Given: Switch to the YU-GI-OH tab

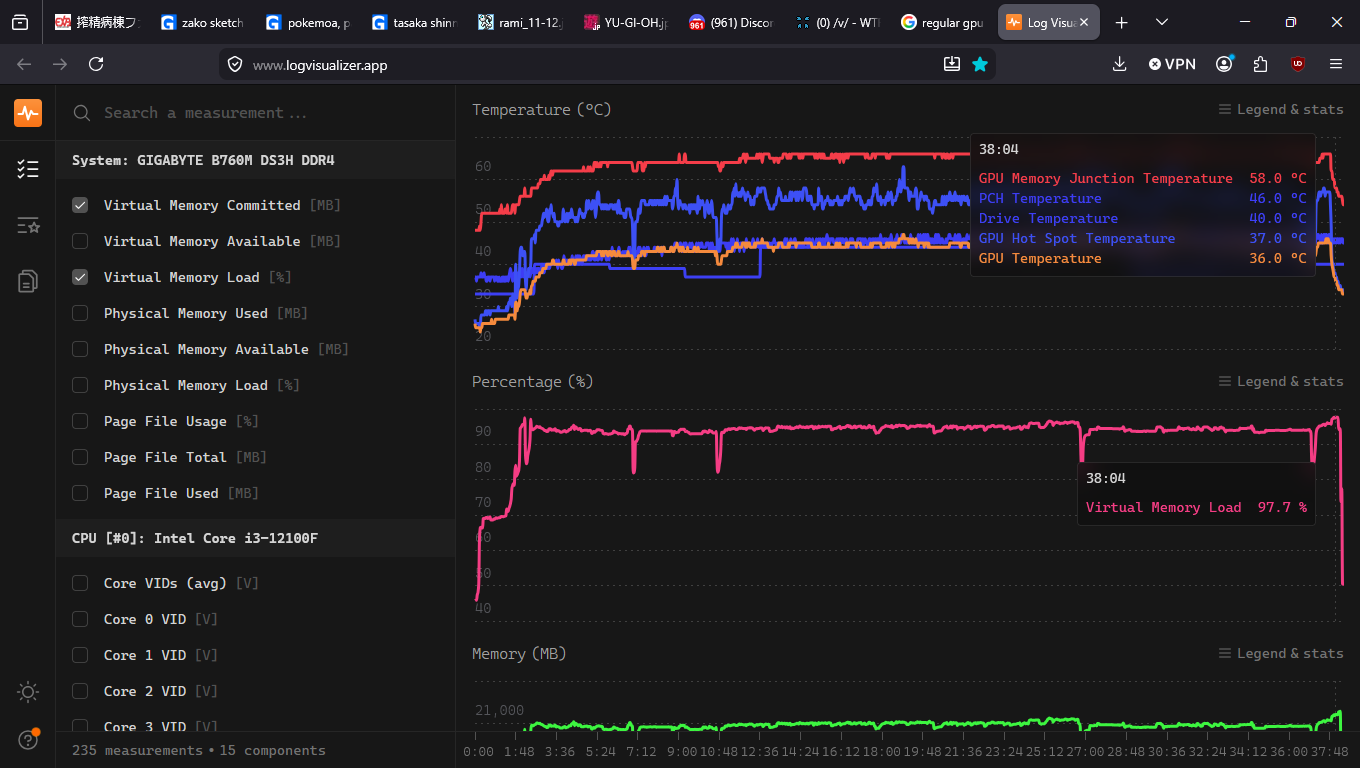Looking at the screenshot, I should (x=625, y=22).
